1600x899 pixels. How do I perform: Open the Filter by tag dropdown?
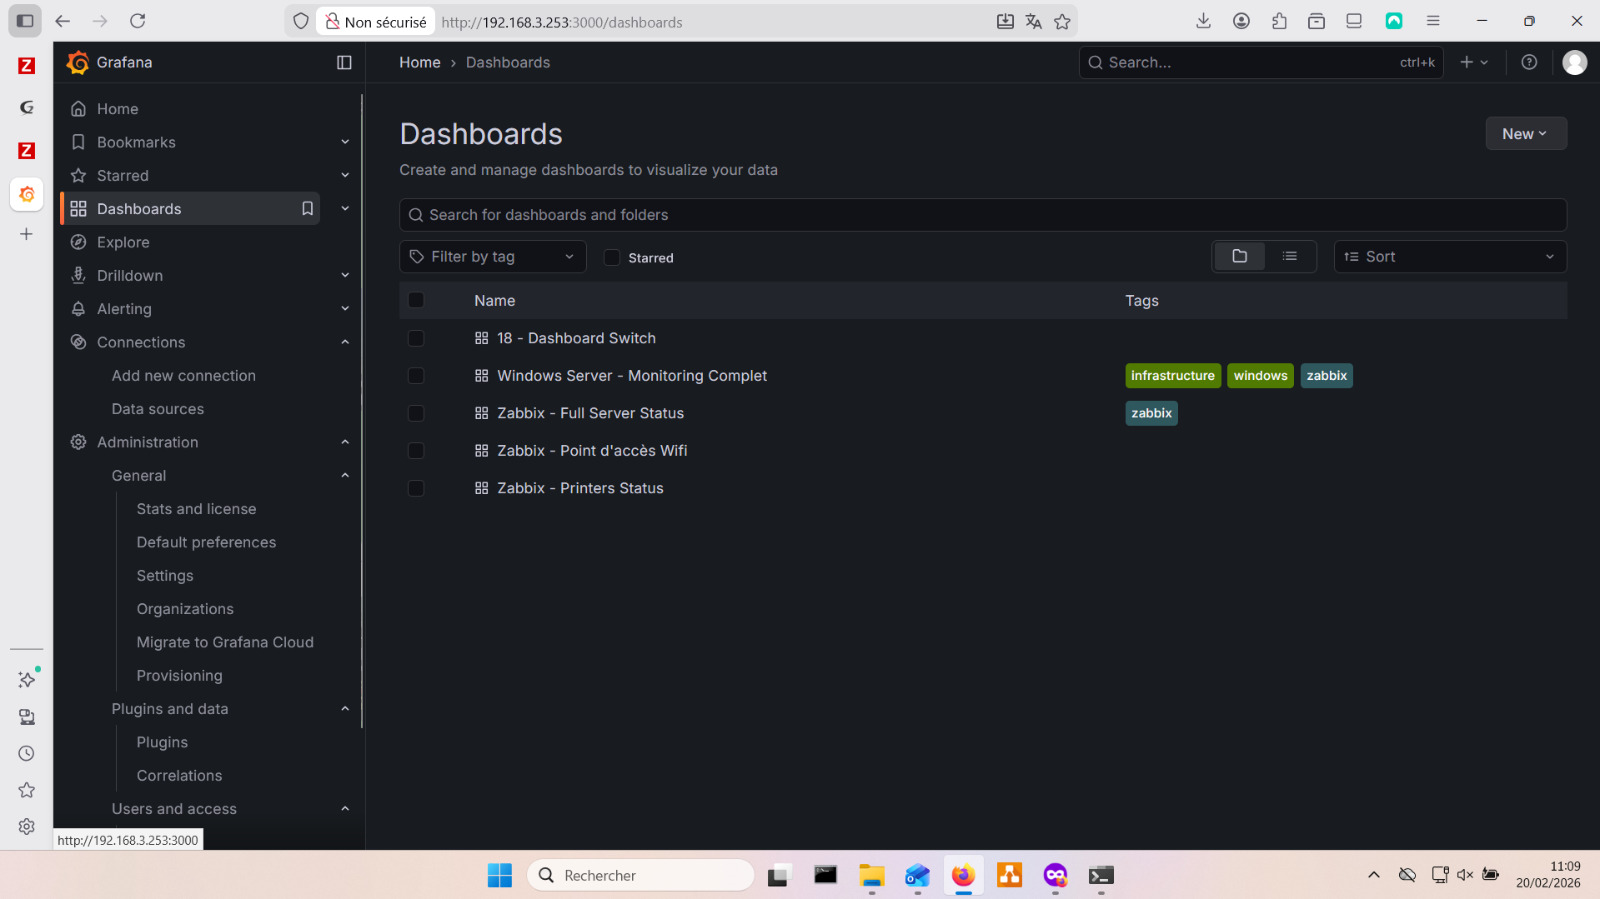(x=493, y=257)
